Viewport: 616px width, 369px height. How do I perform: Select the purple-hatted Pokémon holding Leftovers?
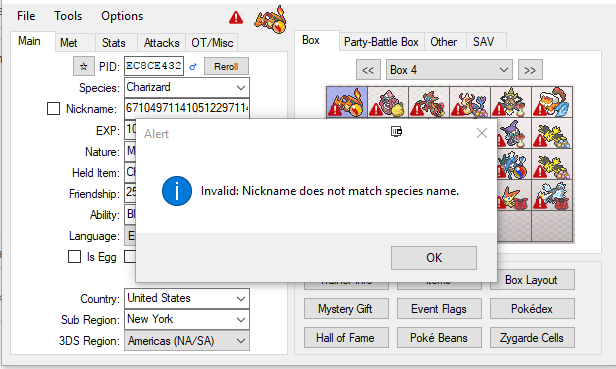[514, 134]
